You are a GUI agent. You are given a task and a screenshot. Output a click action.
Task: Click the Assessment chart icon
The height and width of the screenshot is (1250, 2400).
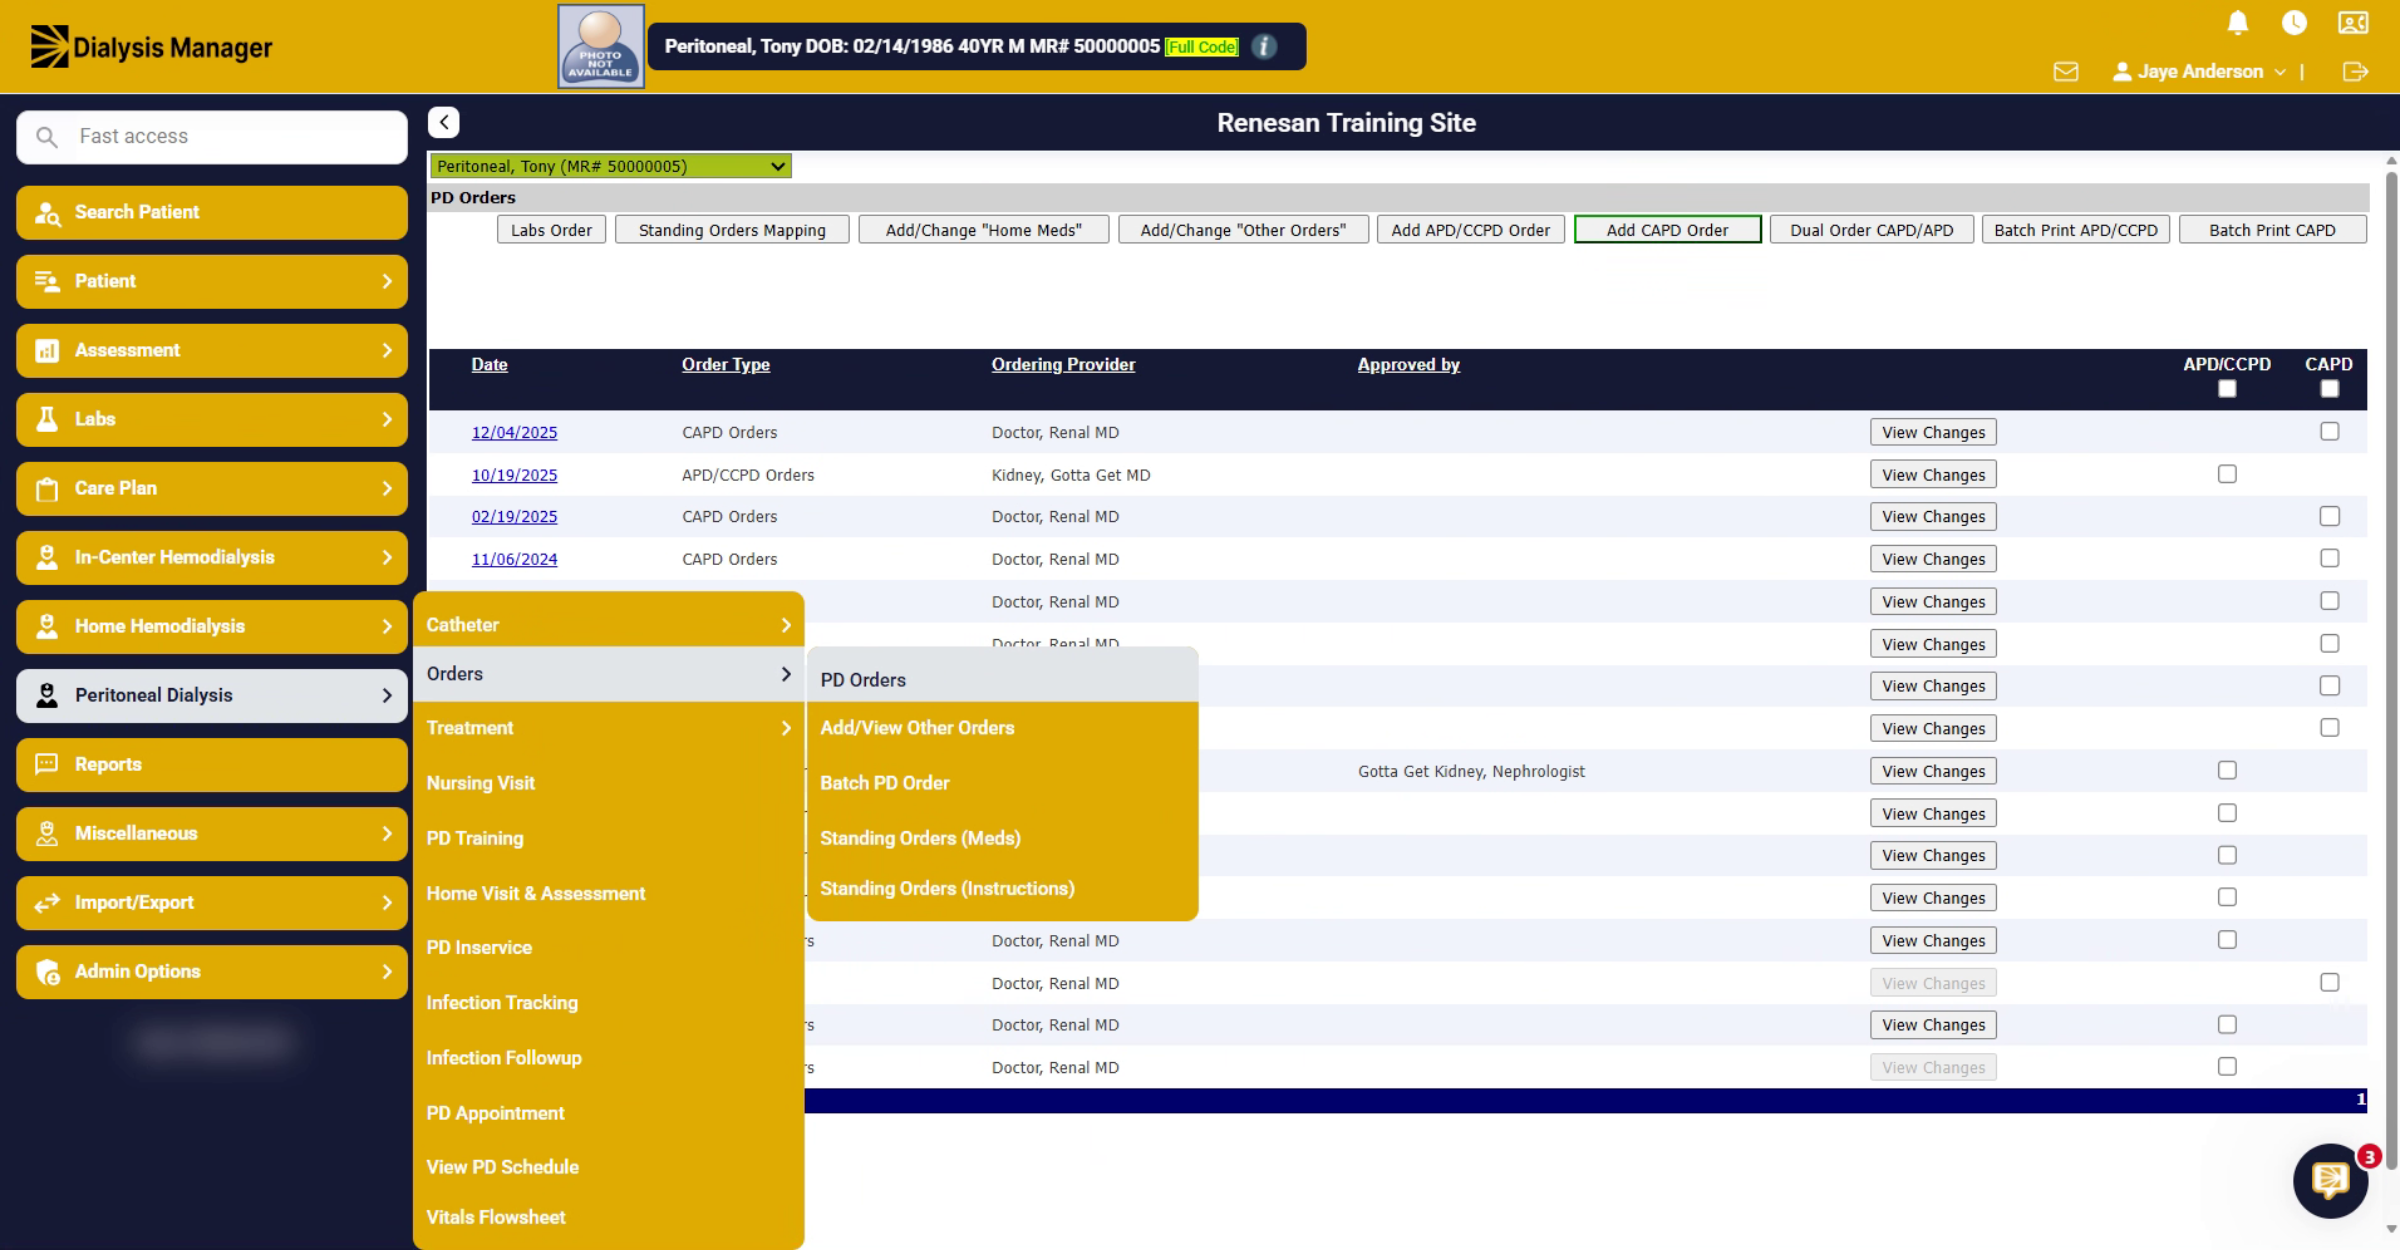coord(47,350)
